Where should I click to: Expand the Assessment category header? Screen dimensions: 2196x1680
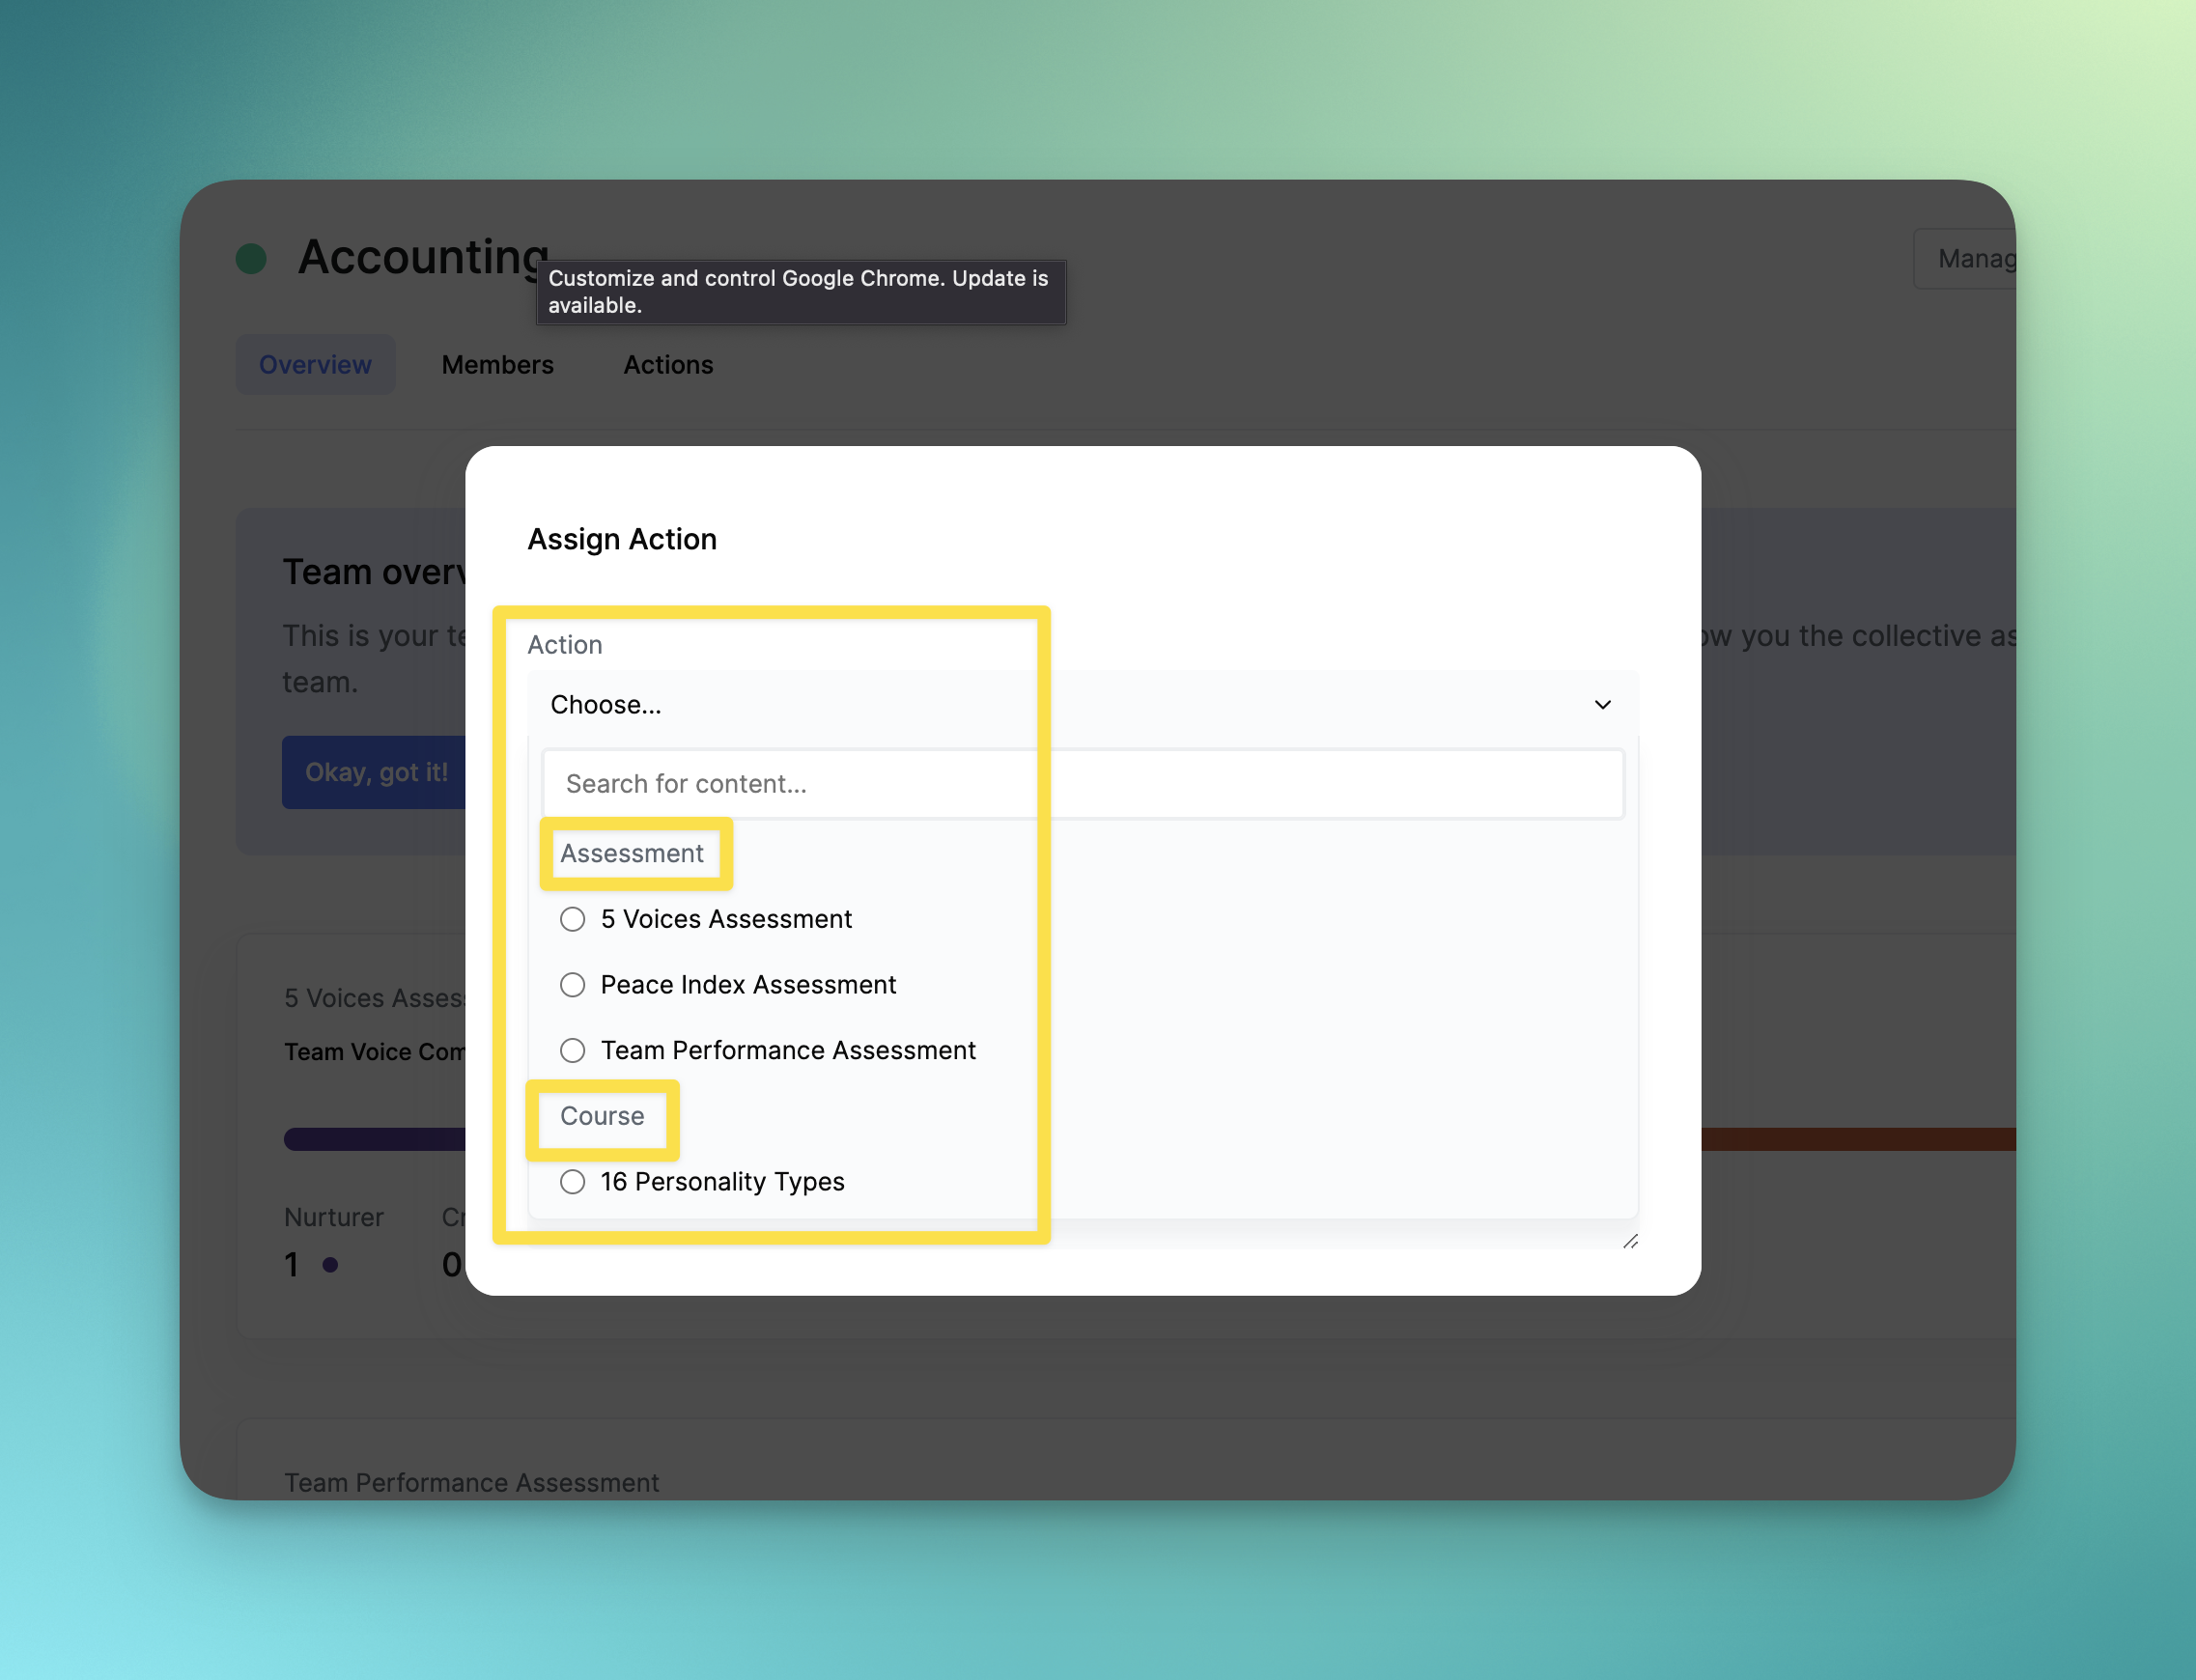[x=632, y=853]
